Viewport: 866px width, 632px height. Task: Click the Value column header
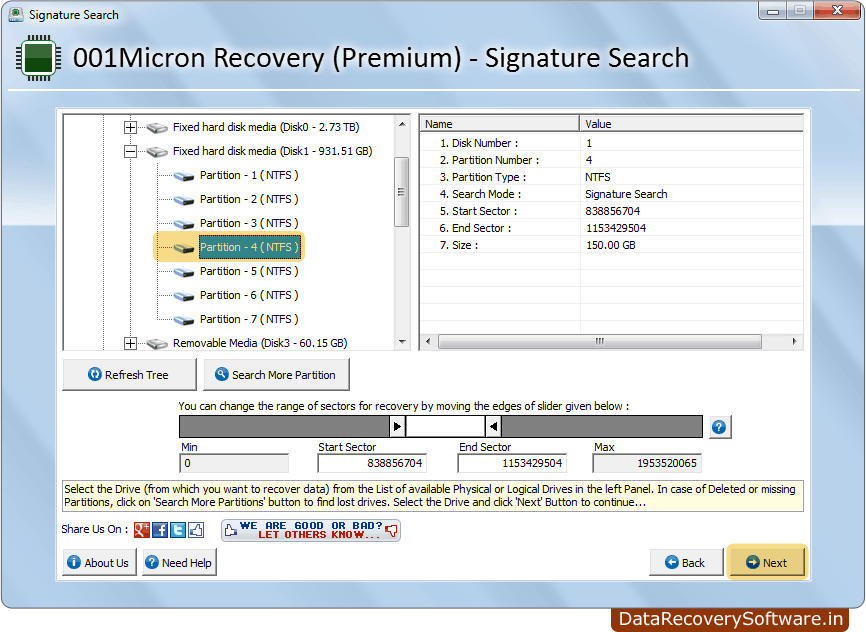click(691, 124)
